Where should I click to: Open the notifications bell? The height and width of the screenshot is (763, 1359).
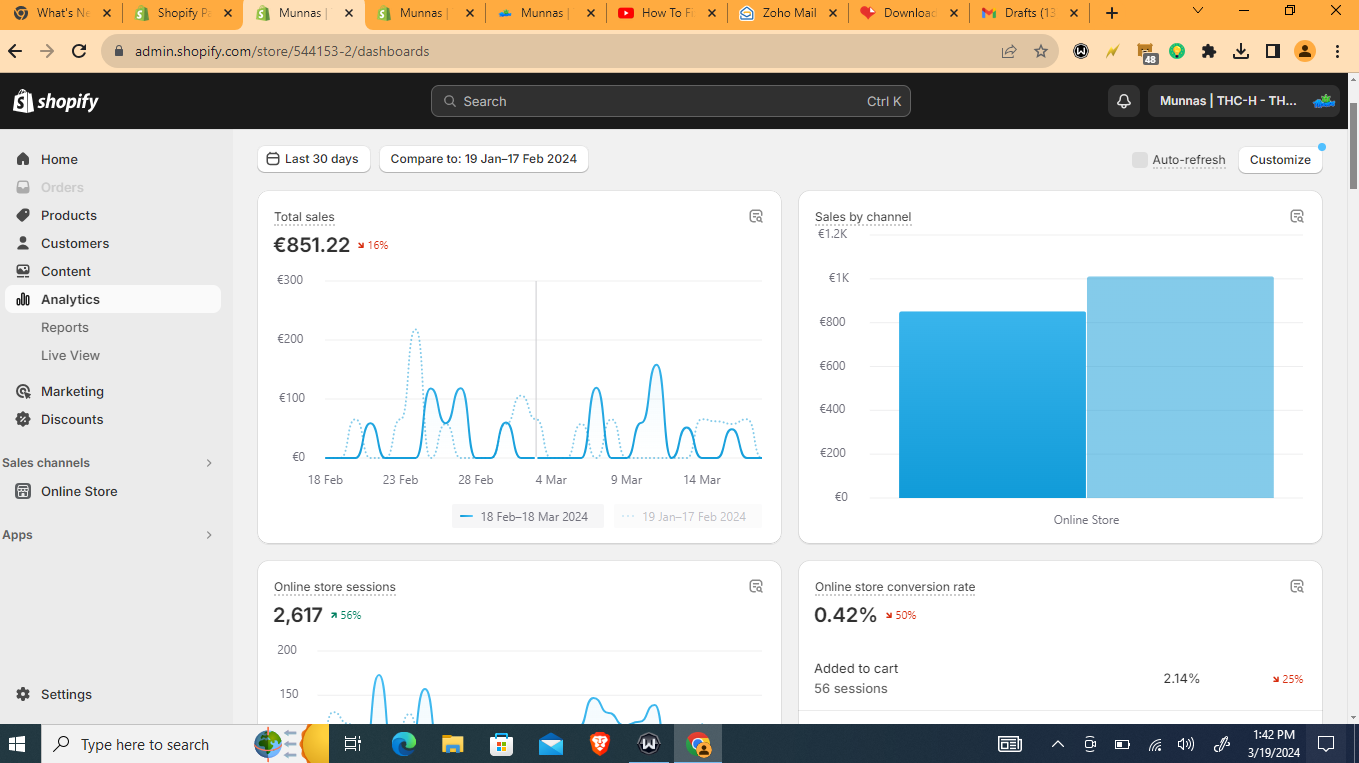pyautogui.click(x=1124, y=101)
